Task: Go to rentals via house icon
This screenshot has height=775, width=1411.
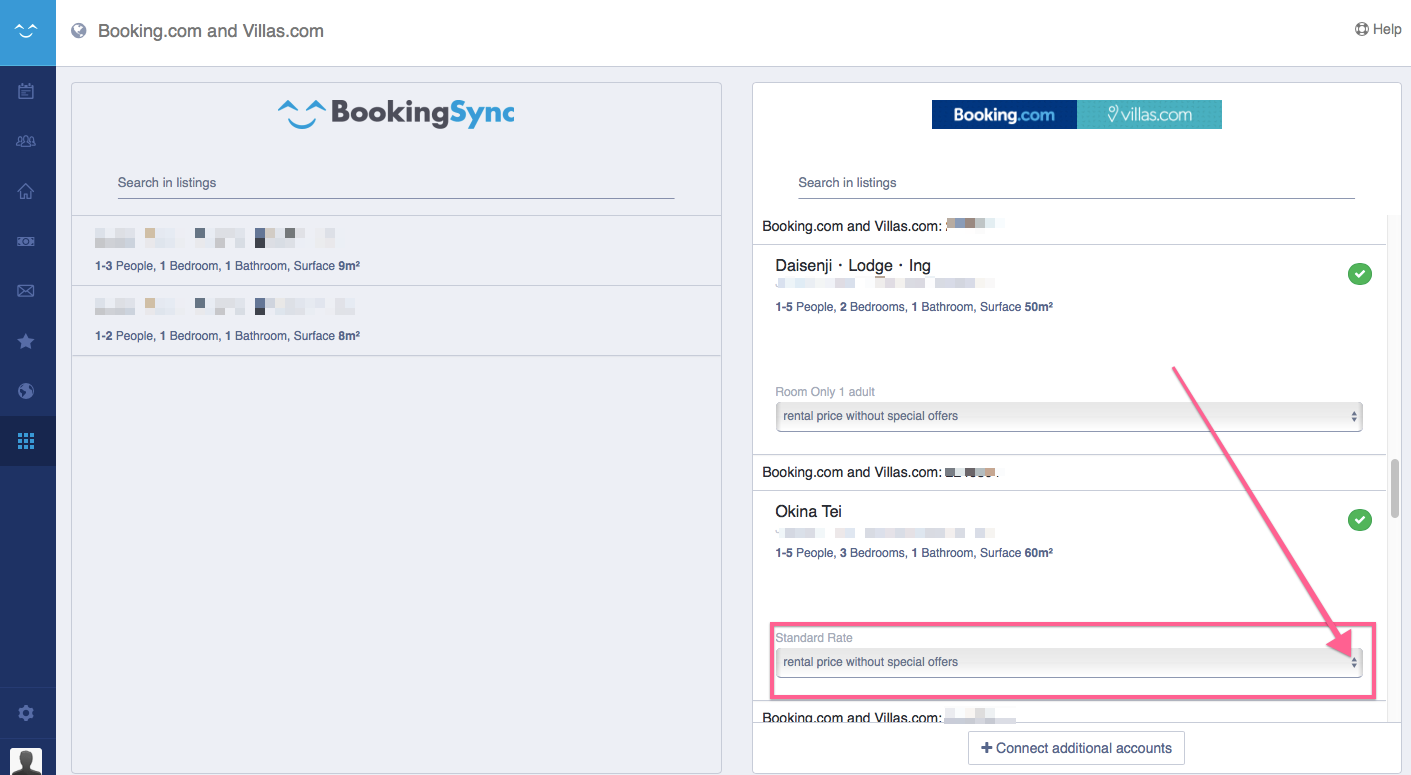Action: point(27,192)
